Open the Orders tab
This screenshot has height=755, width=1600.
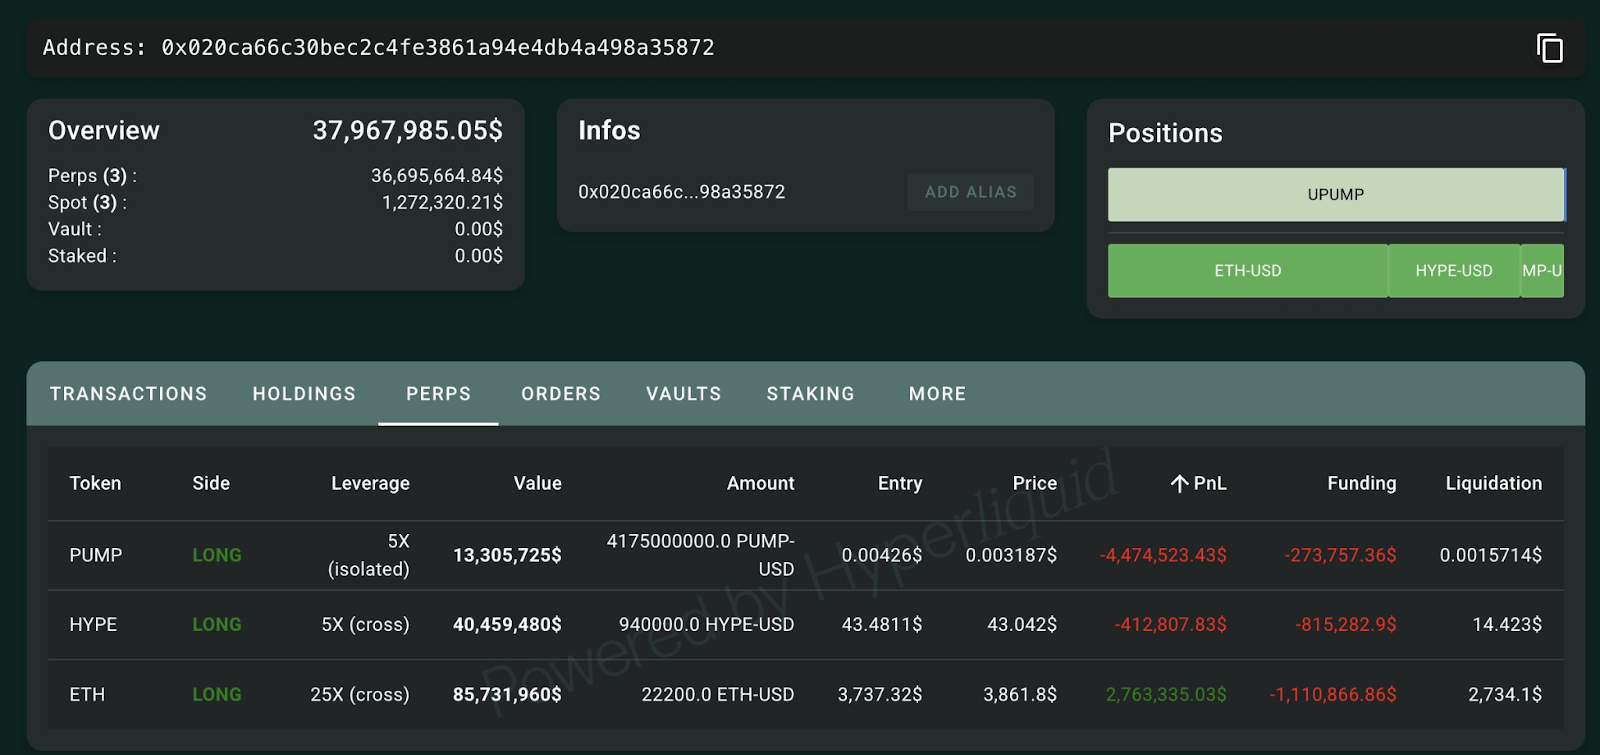[x=561, y=394]
